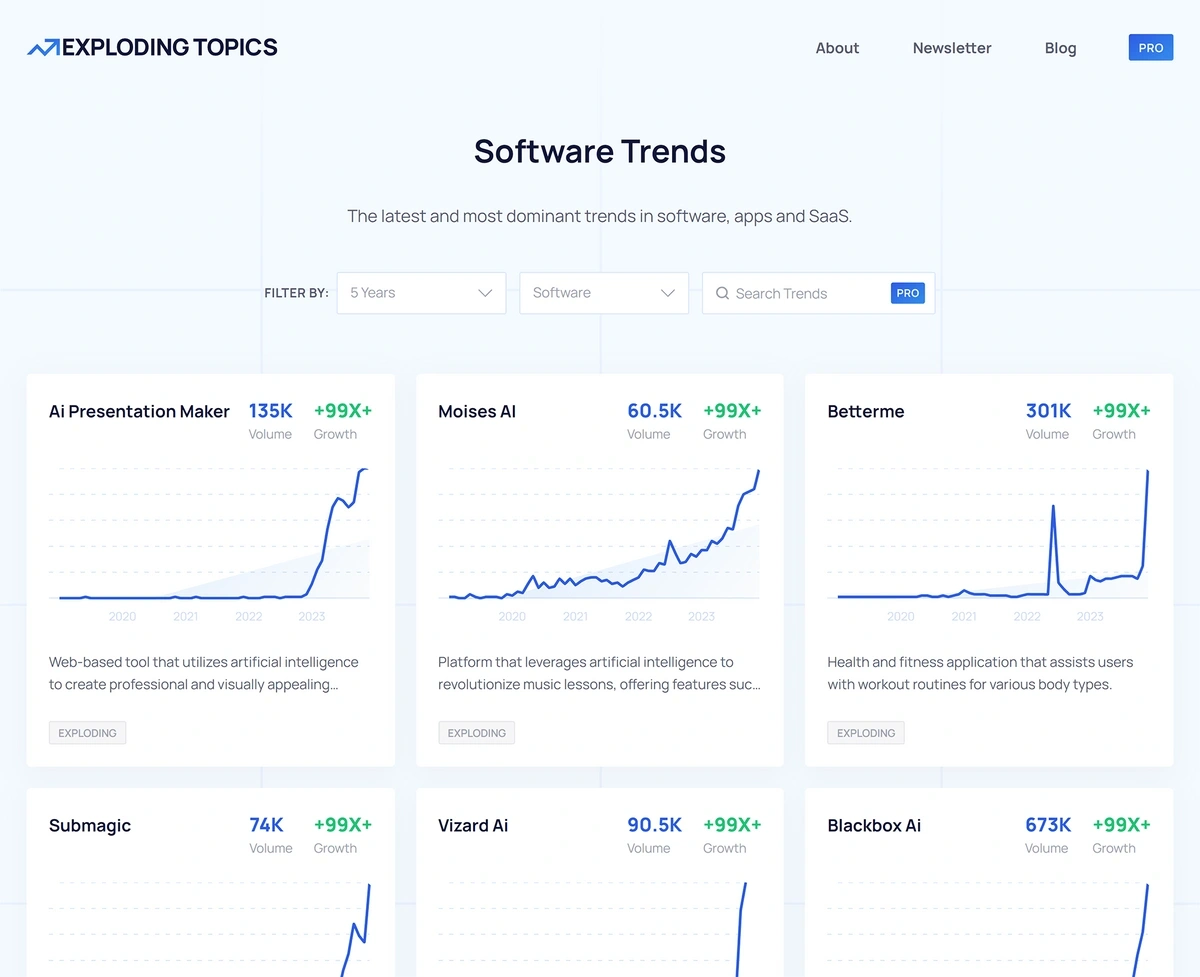Click the Exploding Topics arrow logo icon
1200x977 pixels.
43,48
